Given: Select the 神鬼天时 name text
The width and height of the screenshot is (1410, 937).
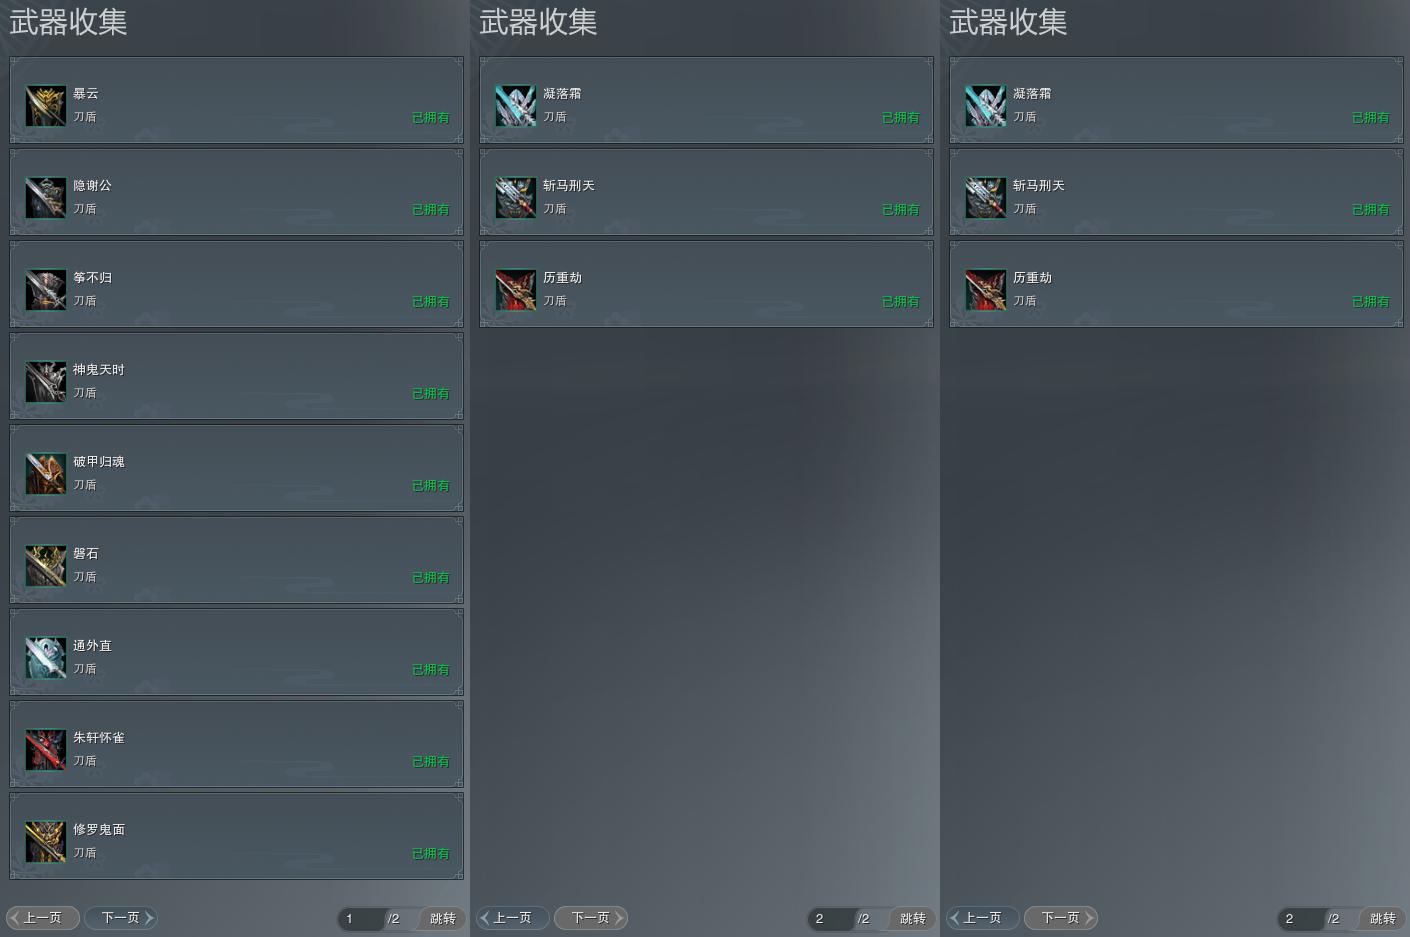Looking at the screenshot, I should pos(99,369).
